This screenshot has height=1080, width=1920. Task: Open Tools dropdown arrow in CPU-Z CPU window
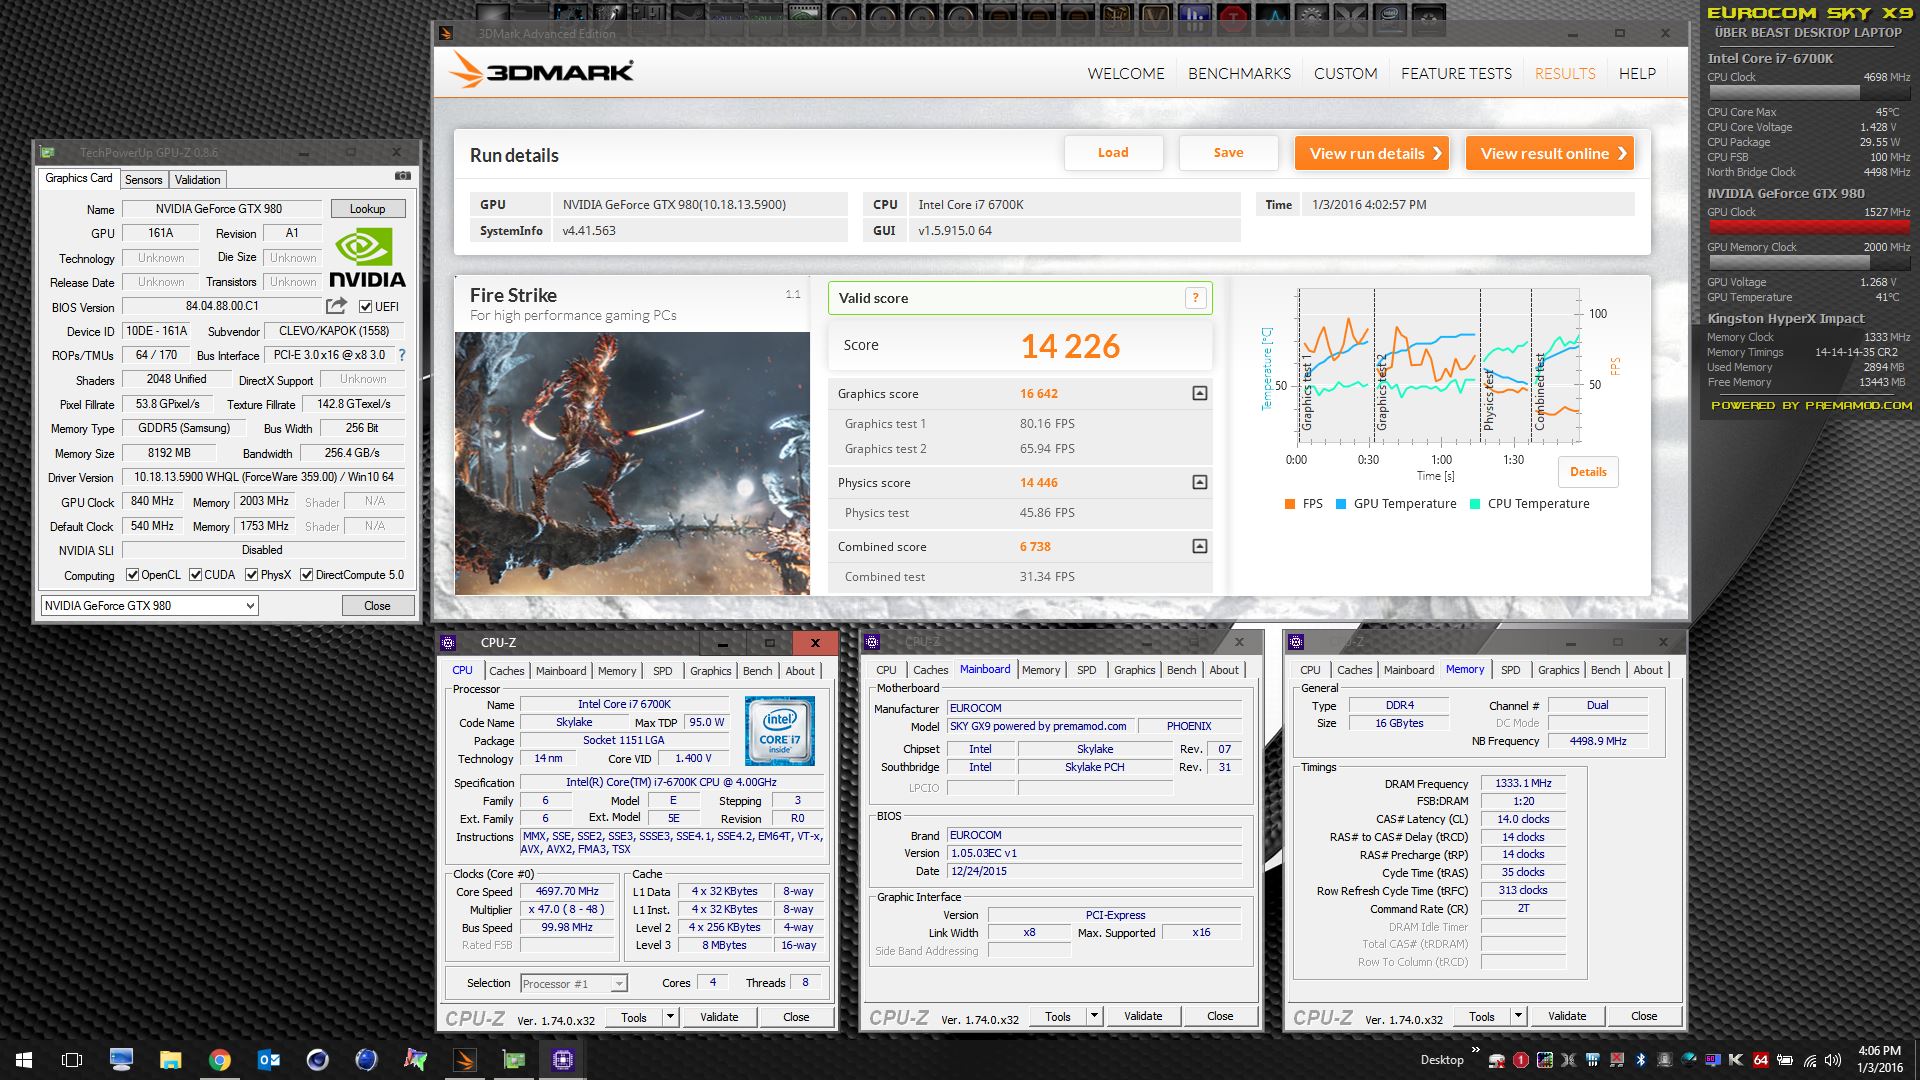pyautogui.click(x=670, y=1017)
